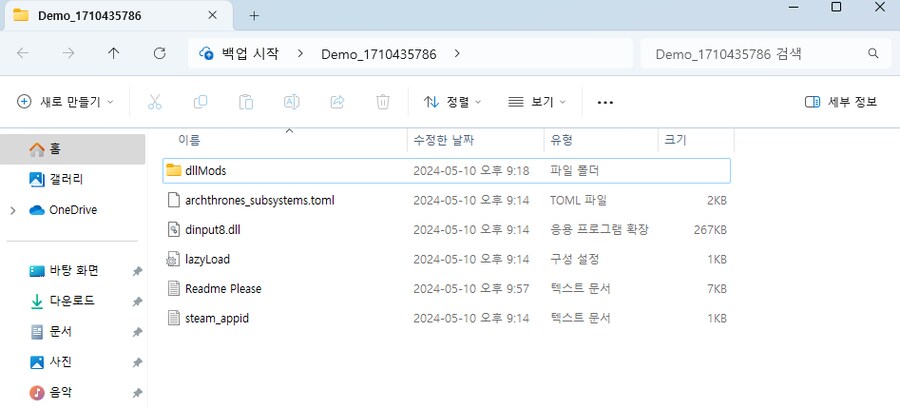Click the Share icon in toolbar

click(337, 102)
